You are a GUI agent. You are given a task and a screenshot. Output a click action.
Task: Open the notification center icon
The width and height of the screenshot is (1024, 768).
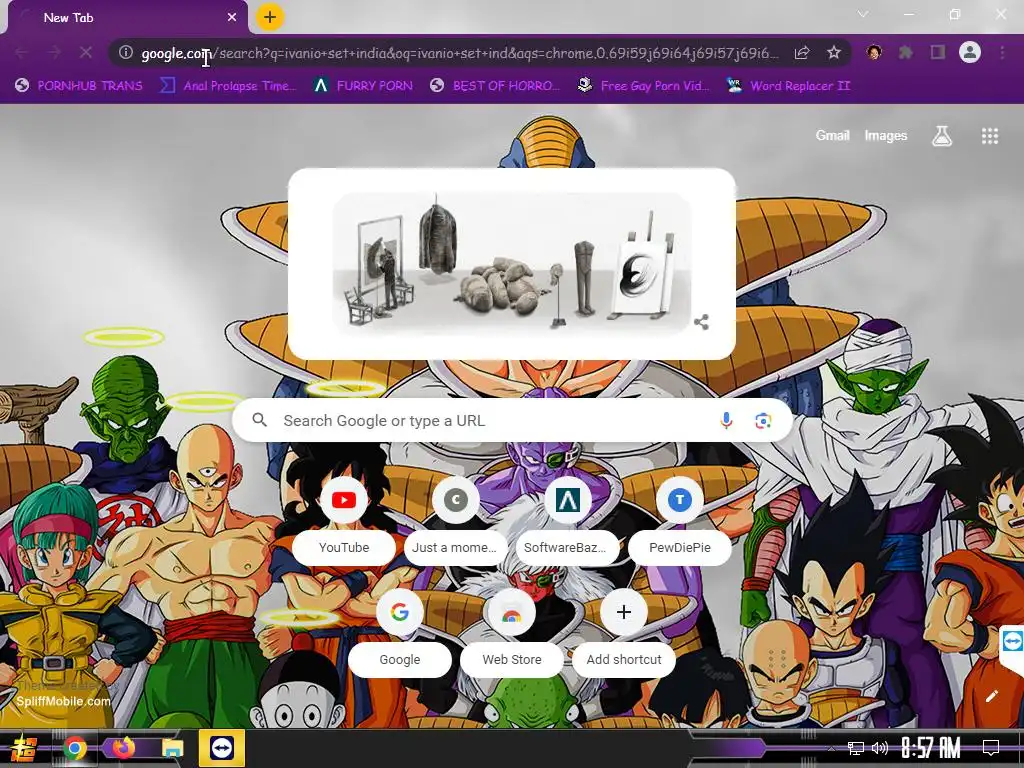pyautogui.click(x=991, y=748)
